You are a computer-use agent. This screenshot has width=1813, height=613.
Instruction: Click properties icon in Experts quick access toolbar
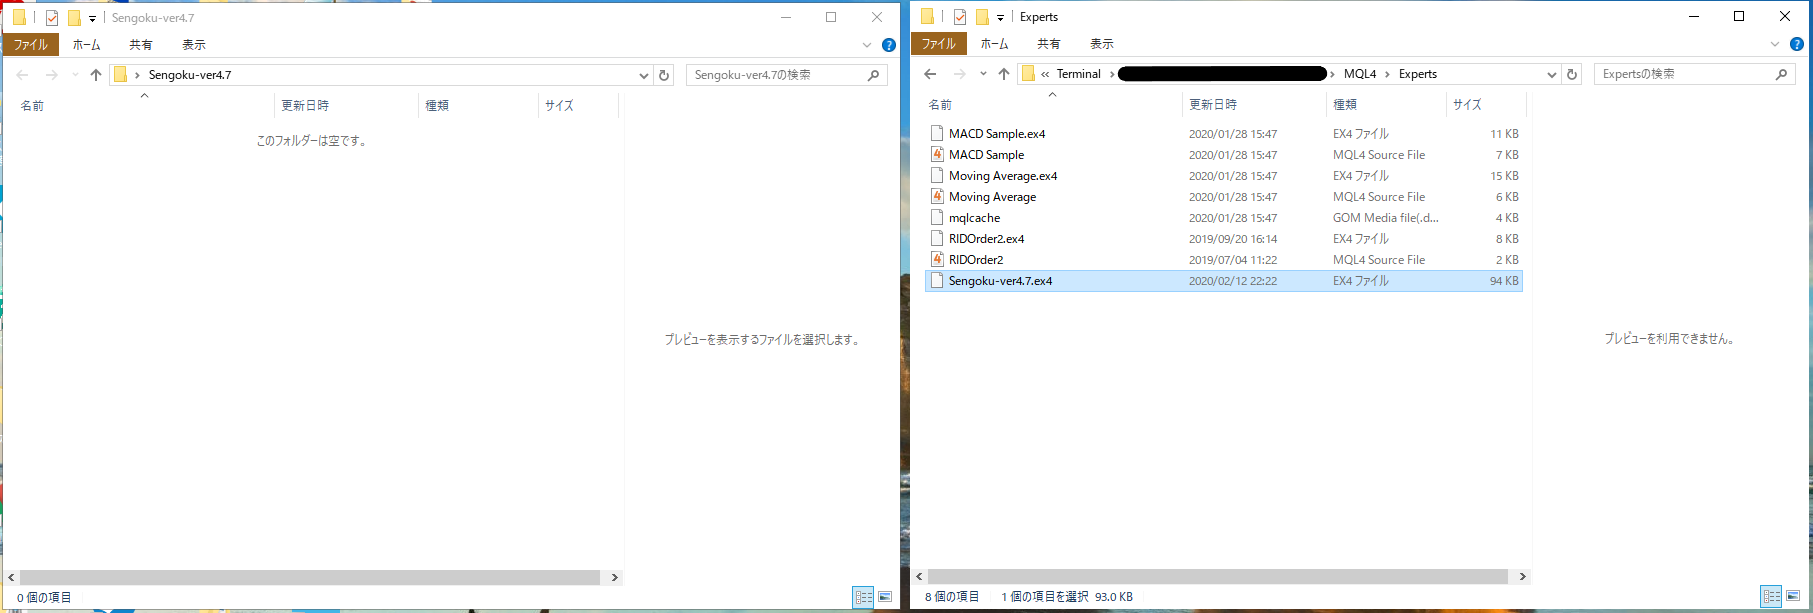960,17
